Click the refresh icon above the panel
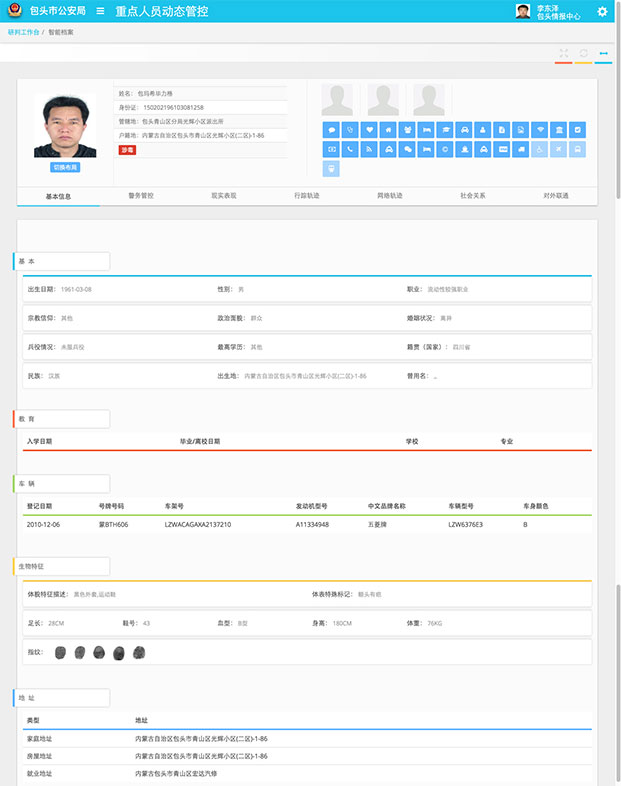The width and height of the screenshot is (621, 786). (584, 52)
